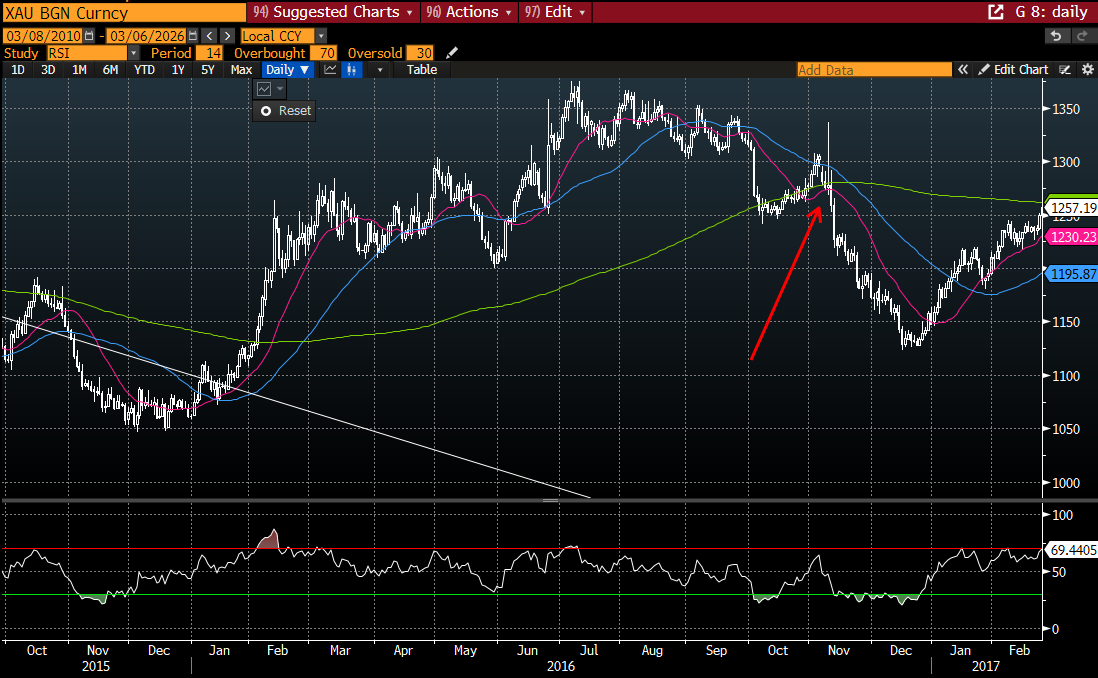The height and width of the screenshot is (678, 1098).
Task: Collapse panel with double left chevron
Action: click(x=964, y=70)
